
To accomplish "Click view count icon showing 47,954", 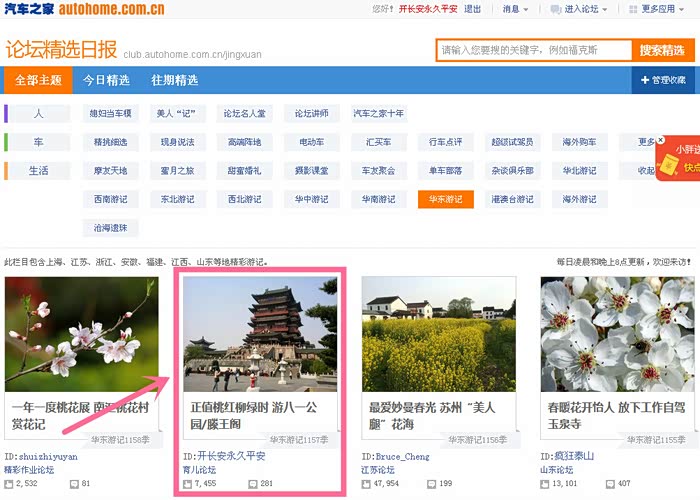I will pos(366,484).
